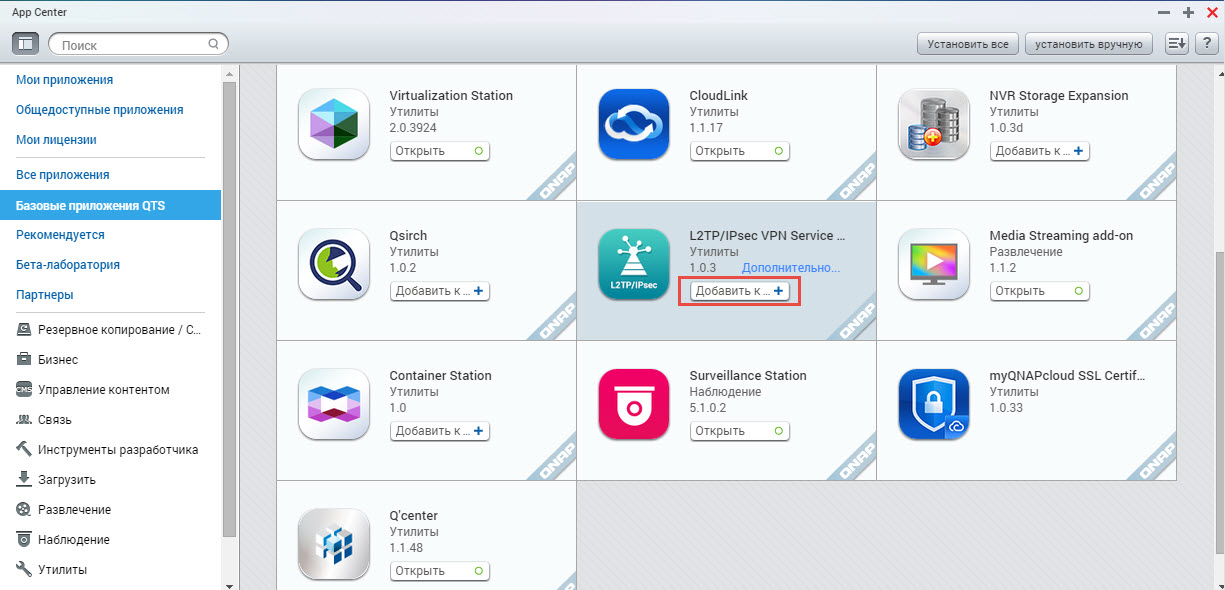Click the NVR Storage Expansion title
This screenshot has width=1225, height=590.
[x=1059, y=96]
